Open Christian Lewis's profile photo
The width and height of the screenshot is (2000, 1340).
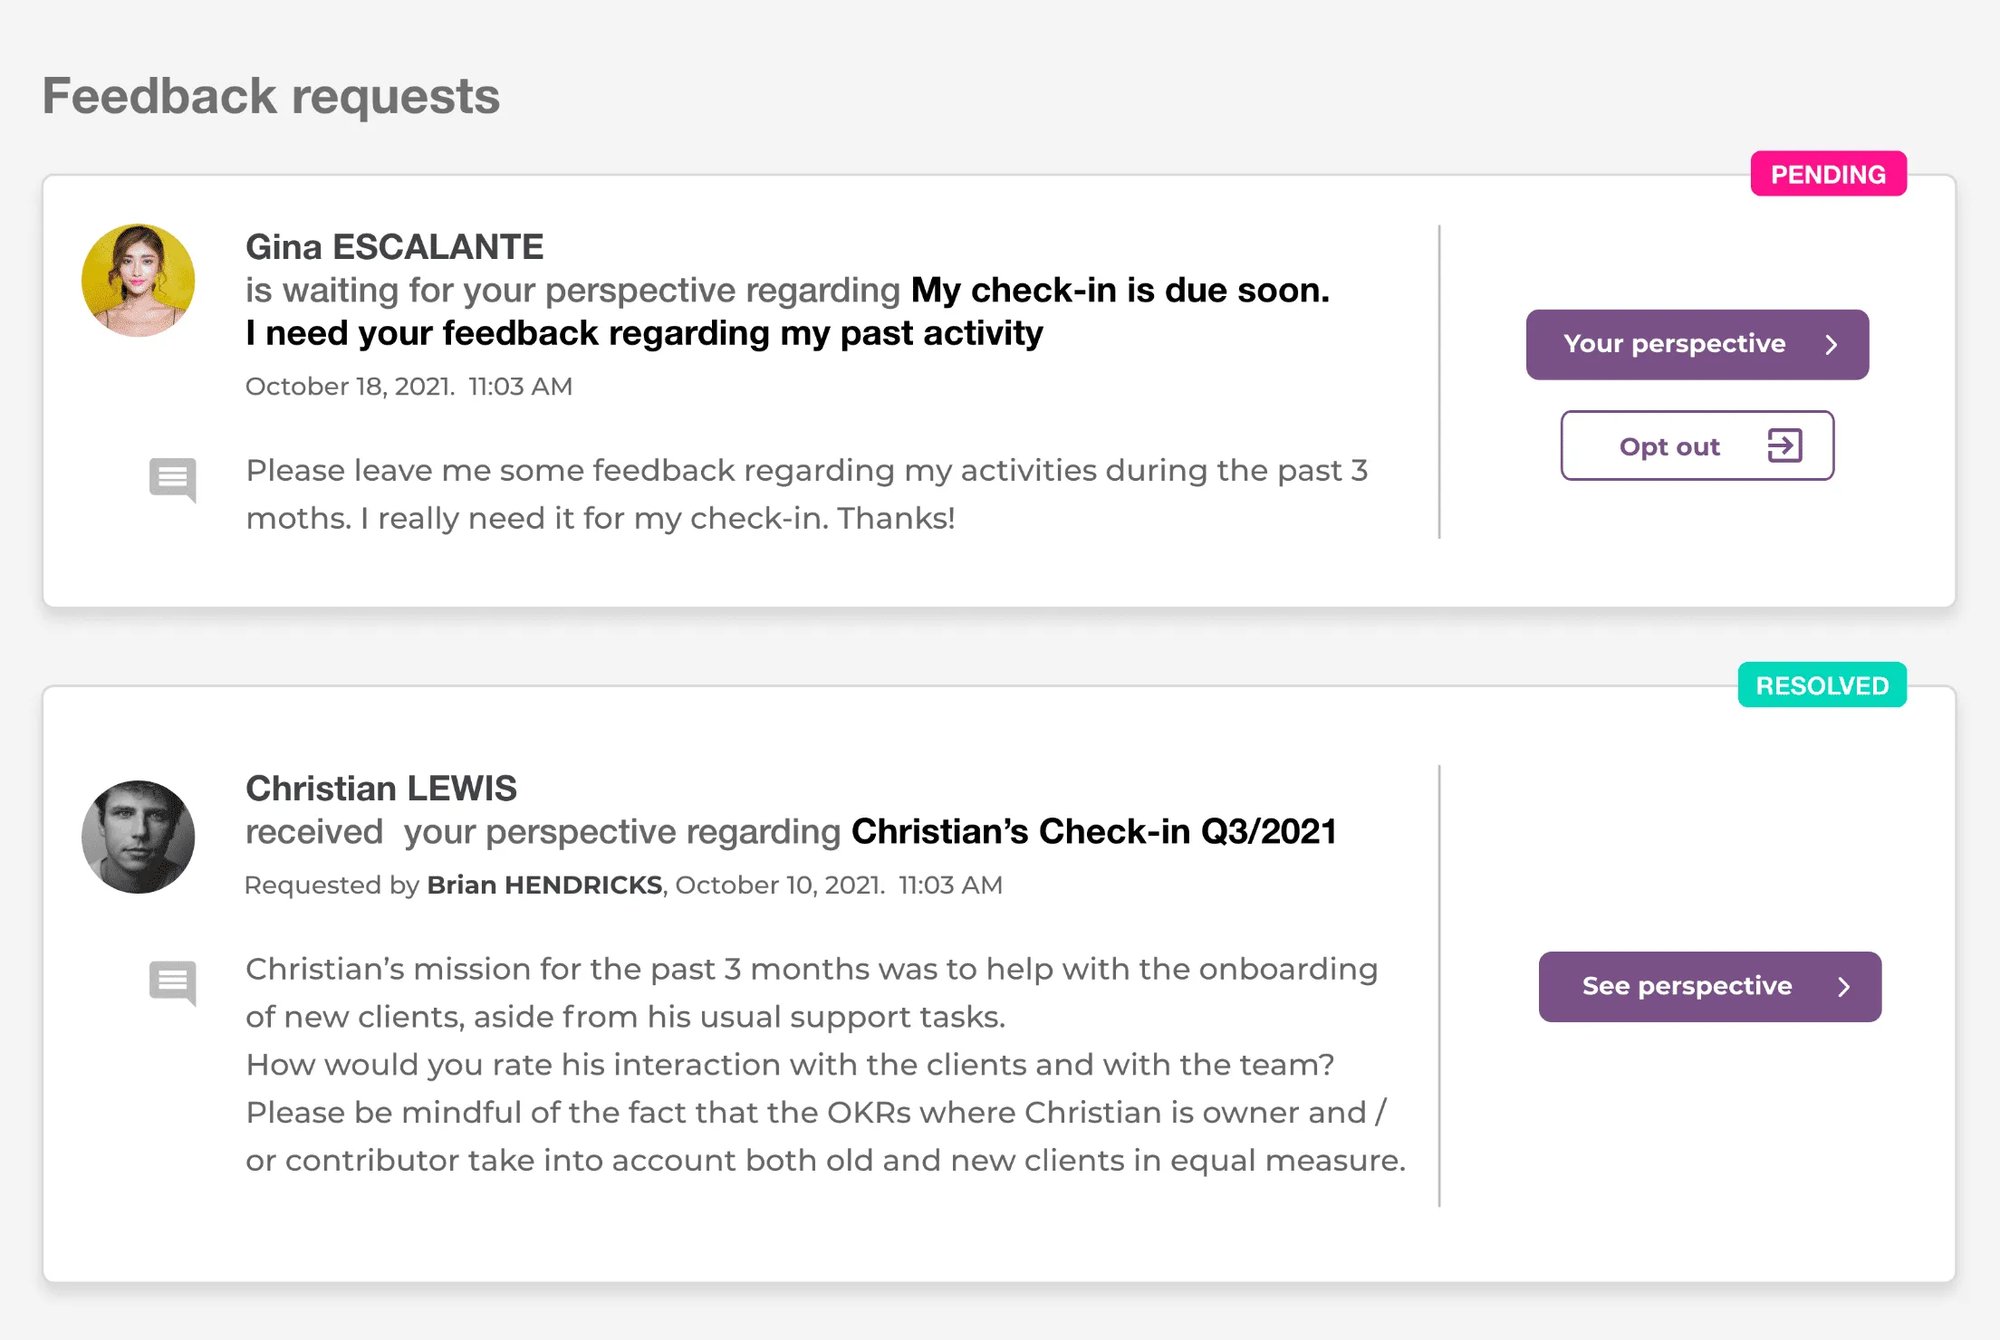click(138, 837)
